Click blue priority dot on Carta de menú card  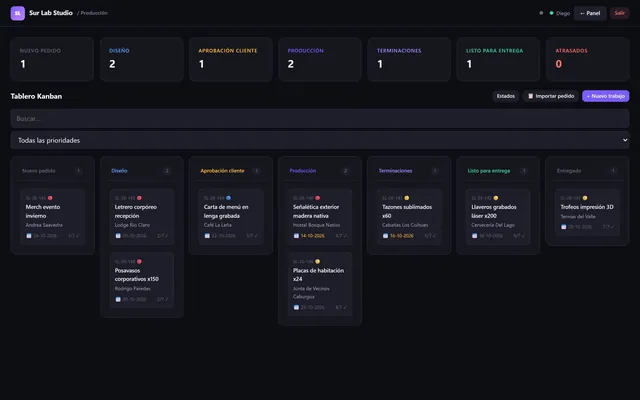(229, 198)
